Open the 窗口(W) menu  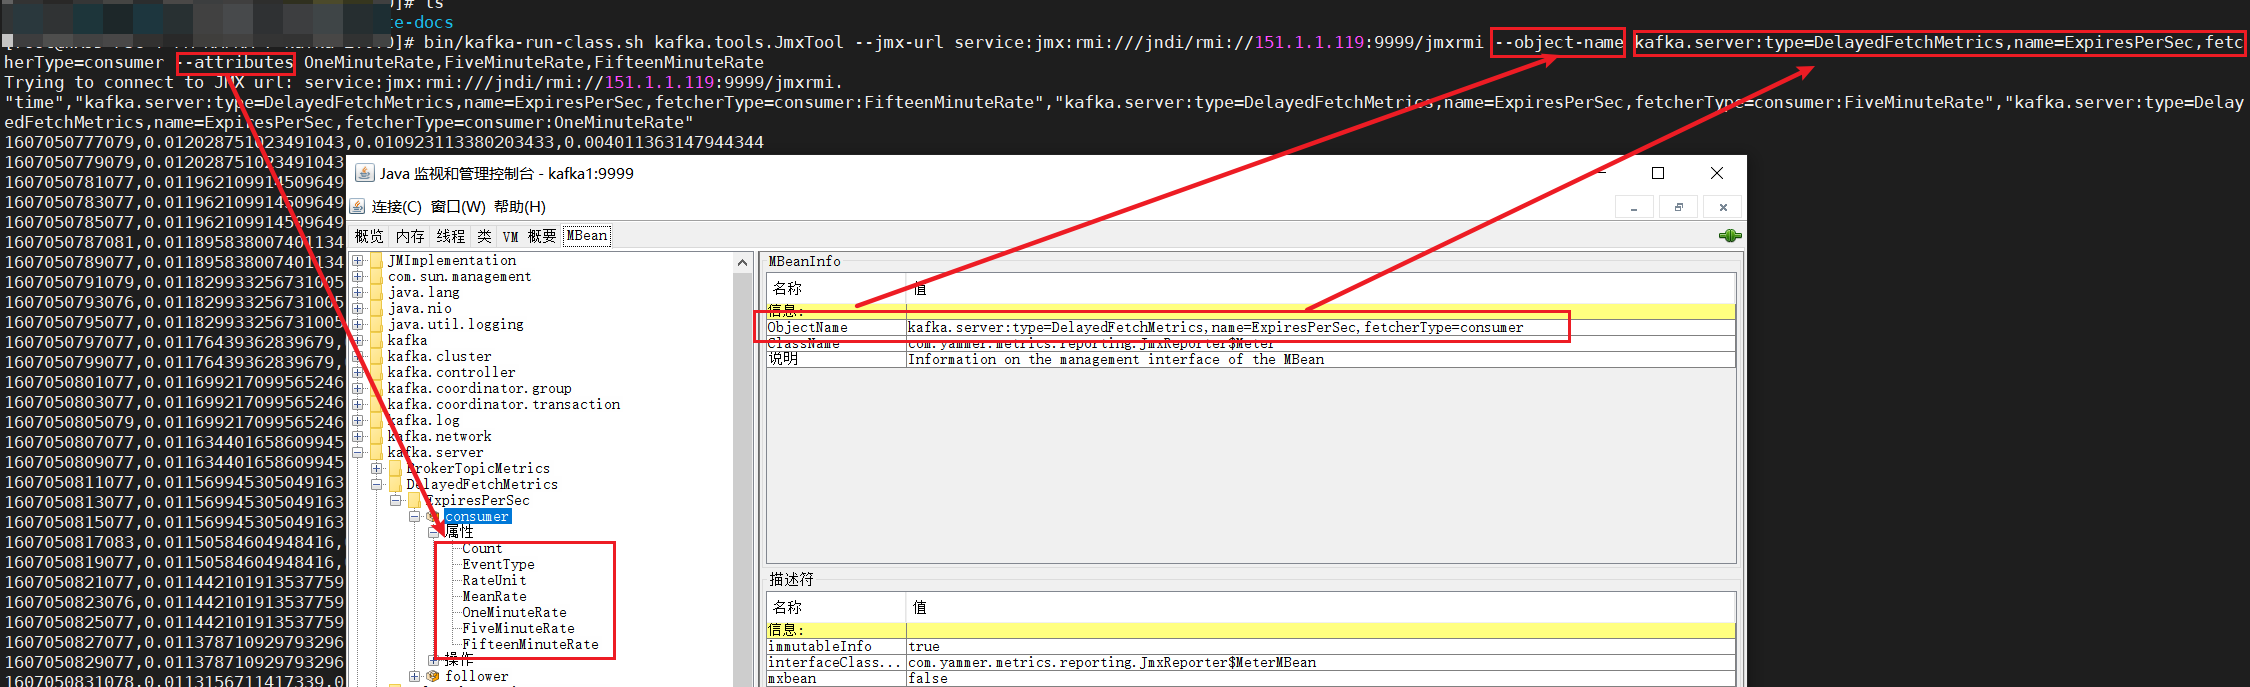[458, 207]
